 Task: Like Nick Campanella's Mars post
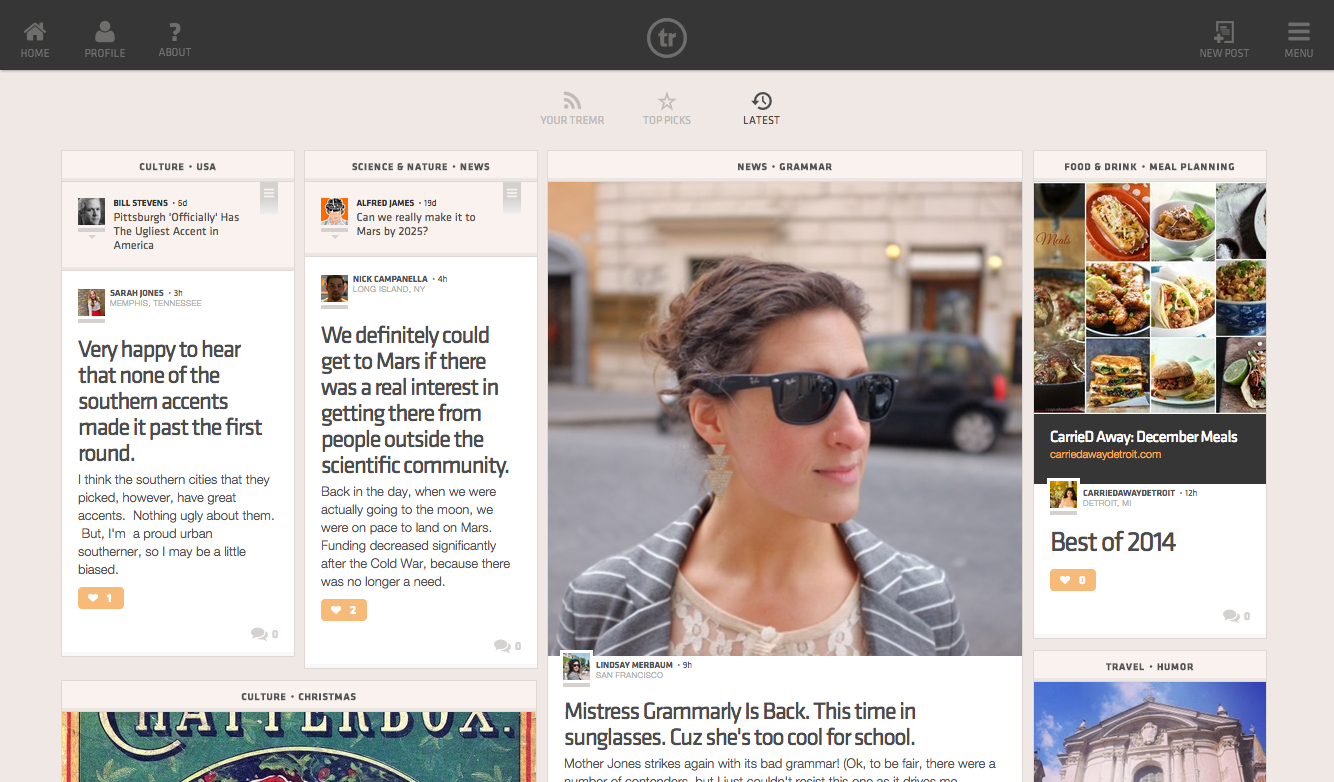tap(343, 610)
